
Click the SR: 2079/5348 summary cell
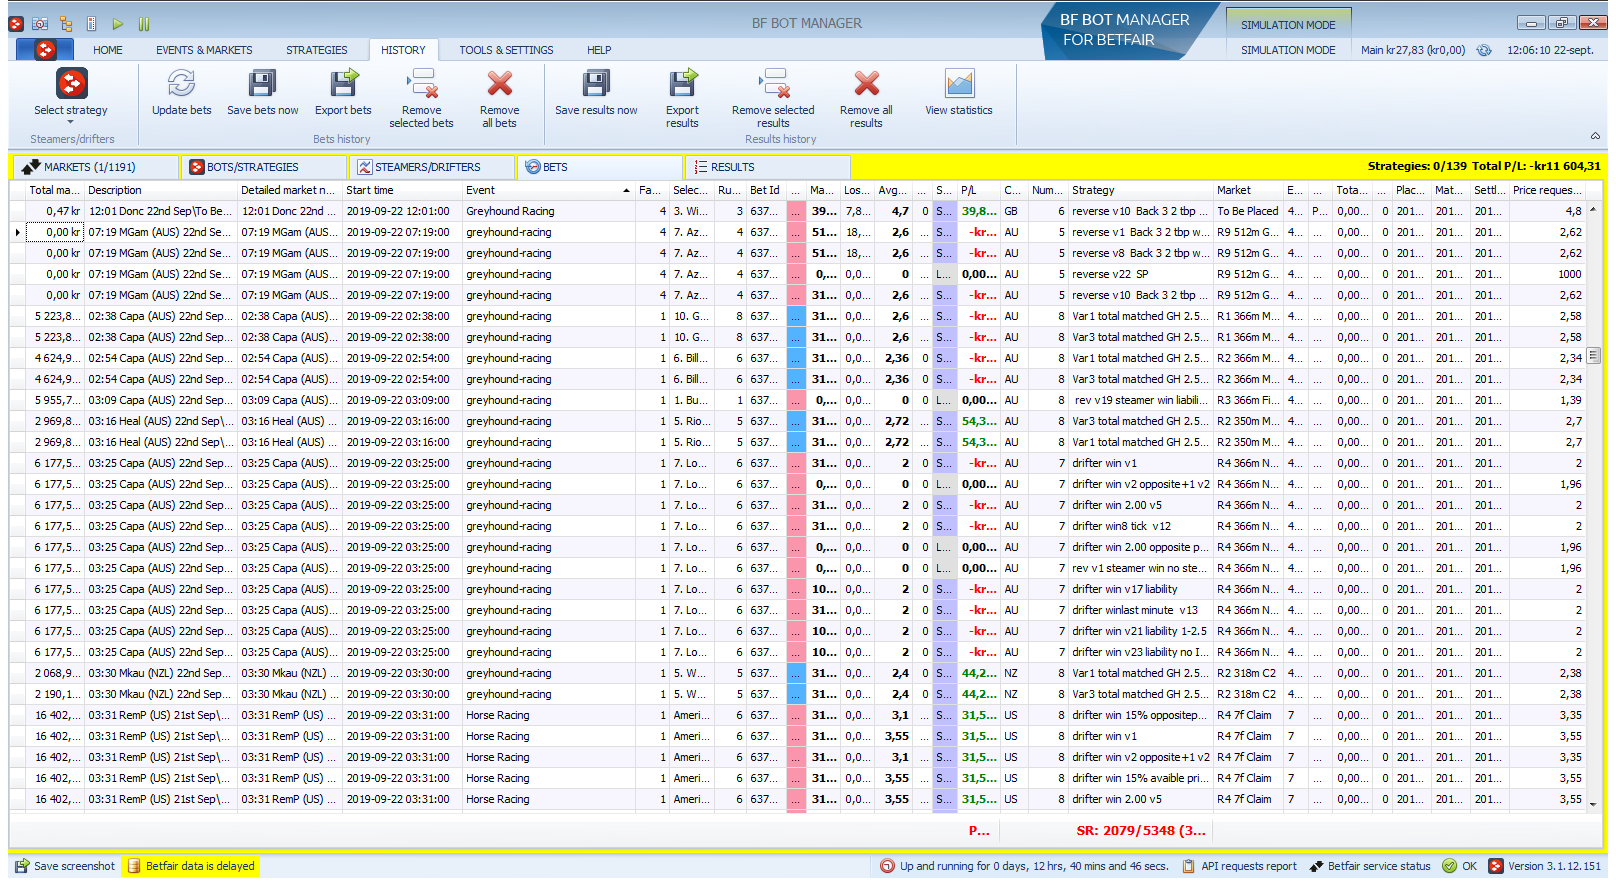pyautogui.click(x=1141, y=830)
